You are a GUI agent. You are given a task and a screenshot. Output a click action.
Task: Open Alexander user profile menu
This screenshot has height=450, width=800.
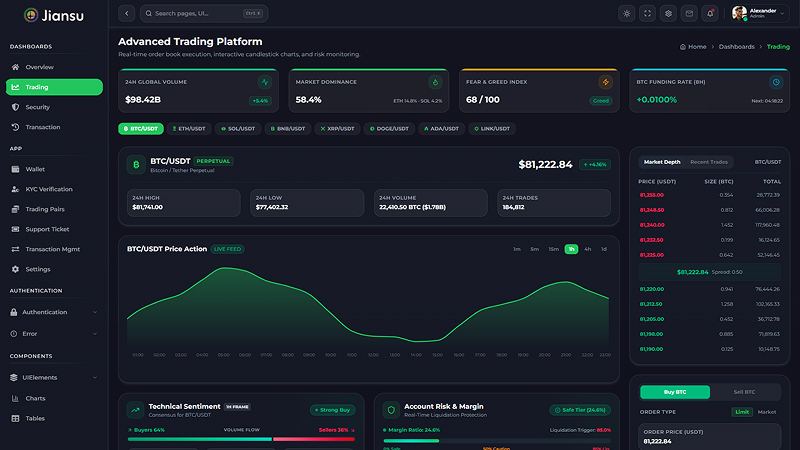pos(758,13)
